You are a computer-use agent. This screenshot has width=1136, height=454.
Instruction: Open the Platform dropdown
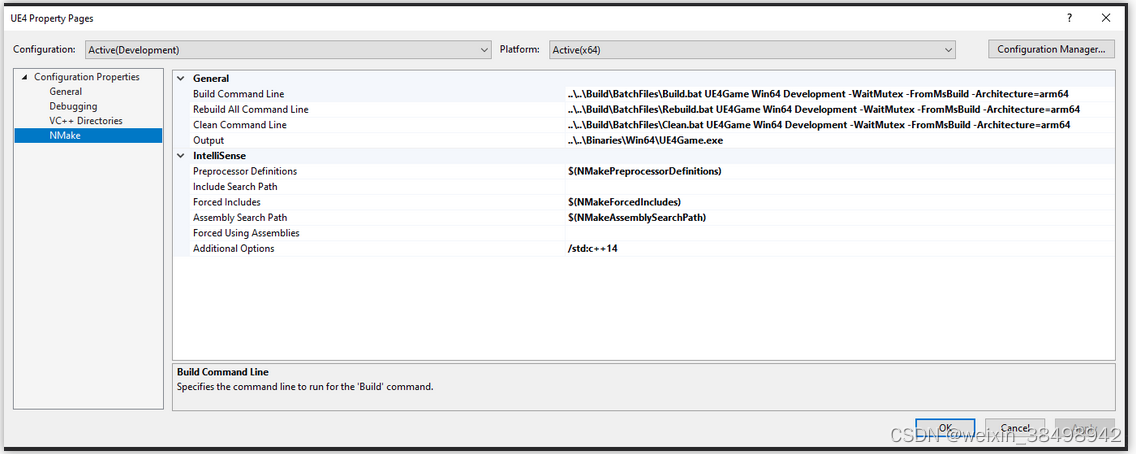click(x=752, y=50)
